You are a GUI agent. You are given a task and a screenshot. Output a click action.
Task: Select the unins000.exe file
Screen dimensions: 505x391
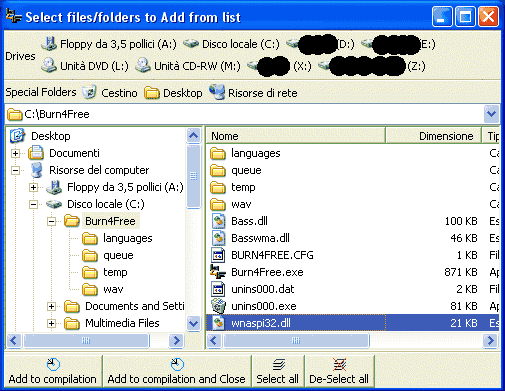click(264, 306)
